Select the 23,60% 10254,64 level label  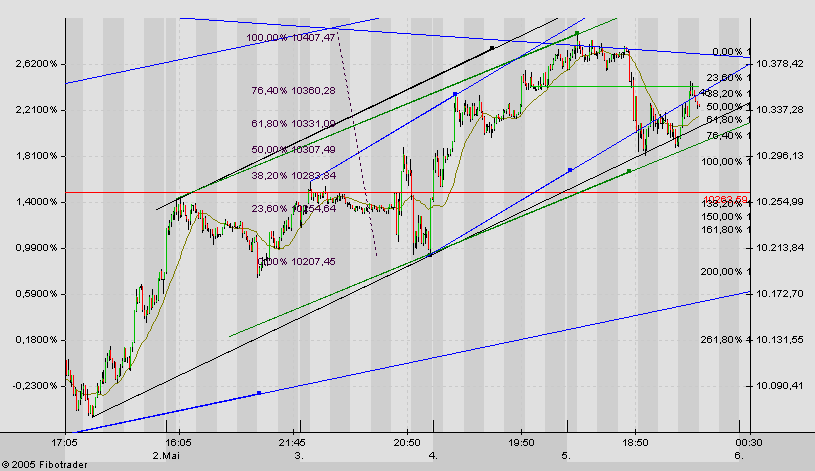click(x=293, y=209)
